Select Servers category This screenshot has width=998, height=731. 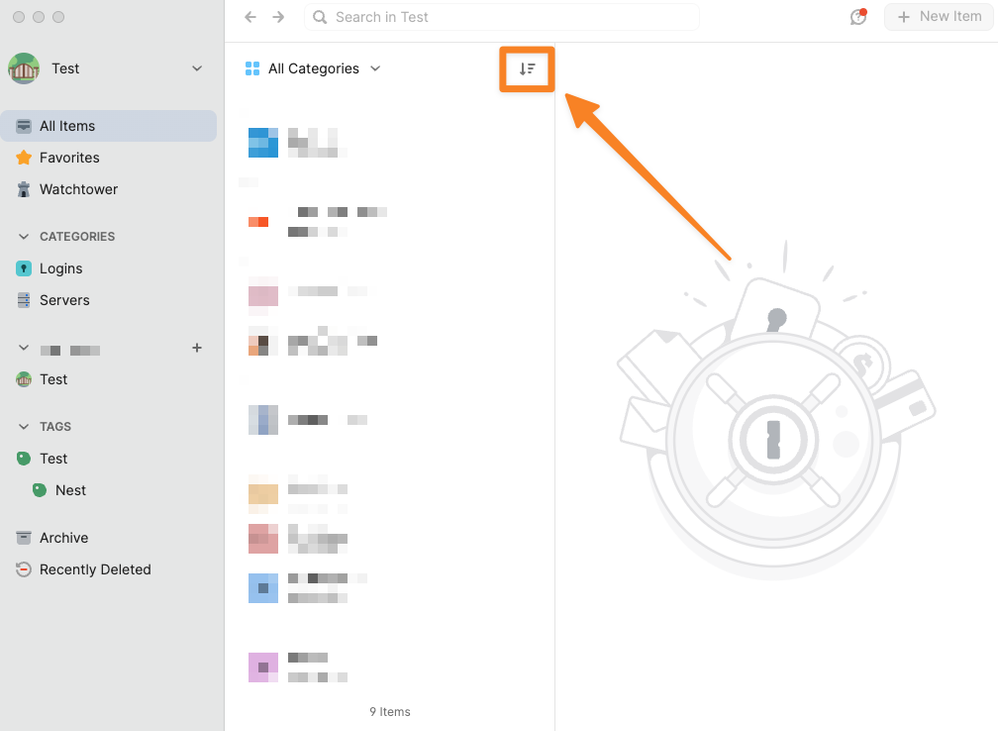point(64,300)
